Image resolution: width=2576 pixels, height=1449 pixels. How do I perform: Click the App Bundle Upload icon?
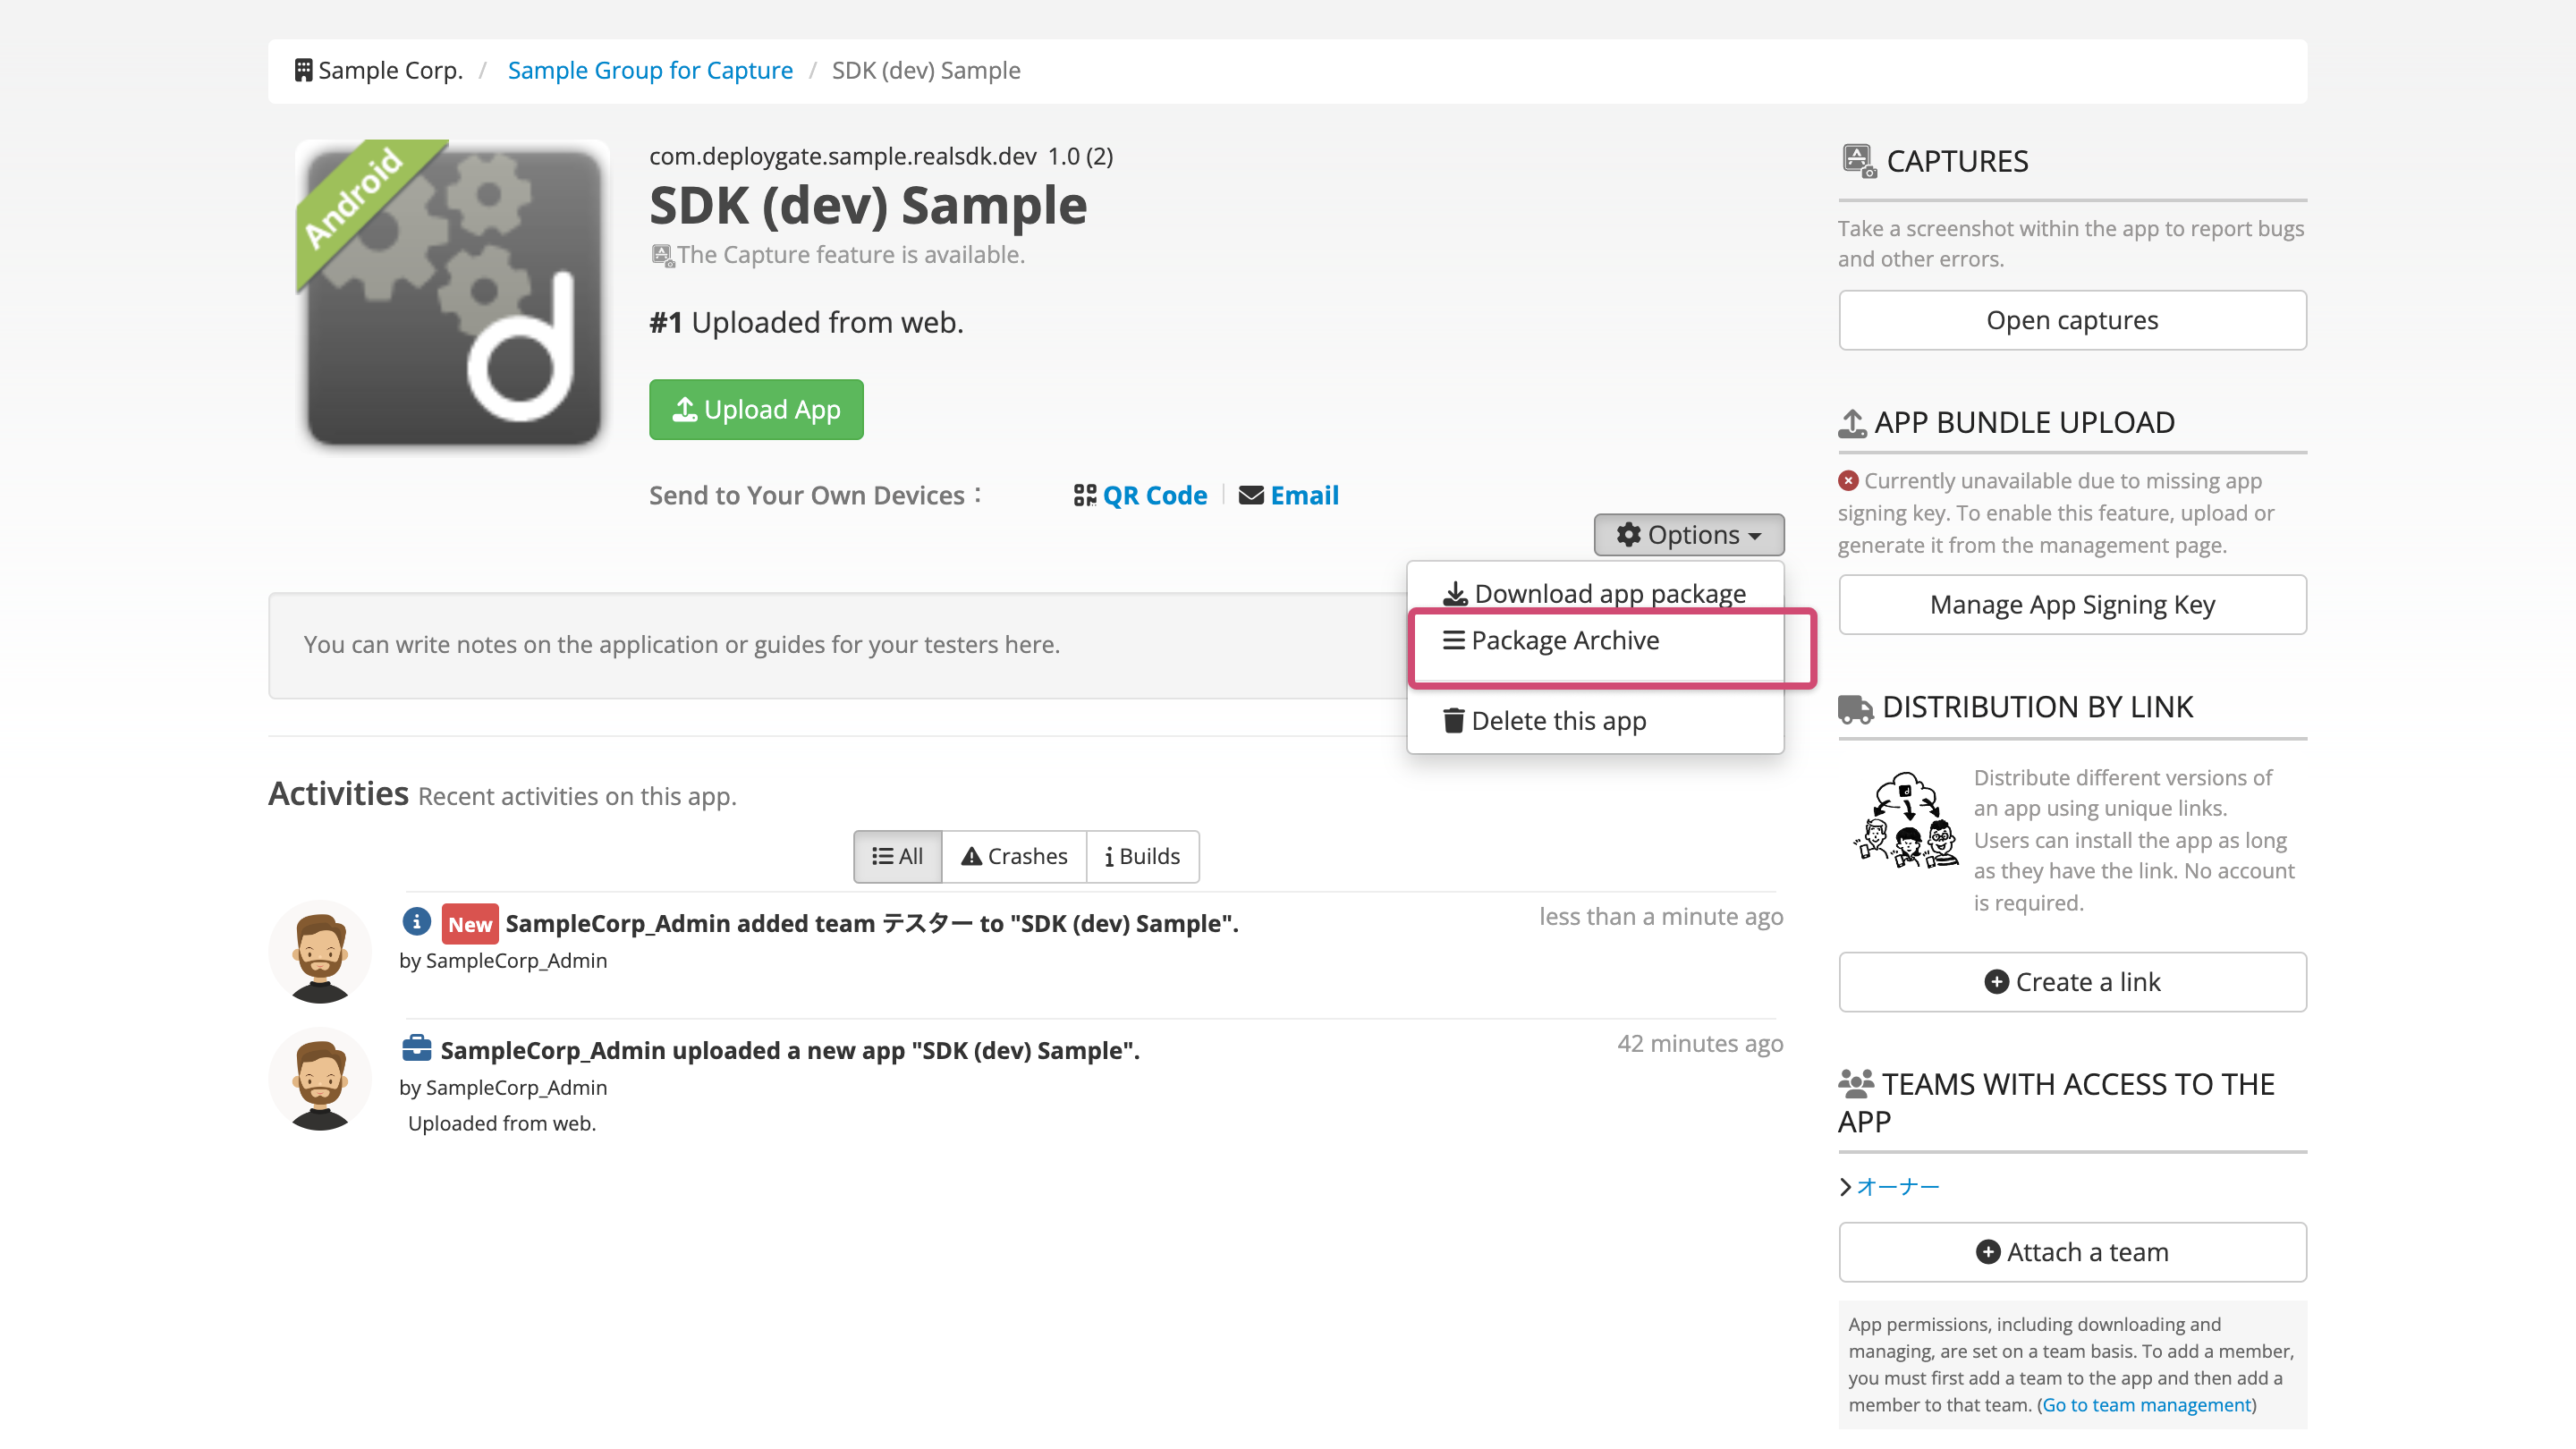(1855, 421)
